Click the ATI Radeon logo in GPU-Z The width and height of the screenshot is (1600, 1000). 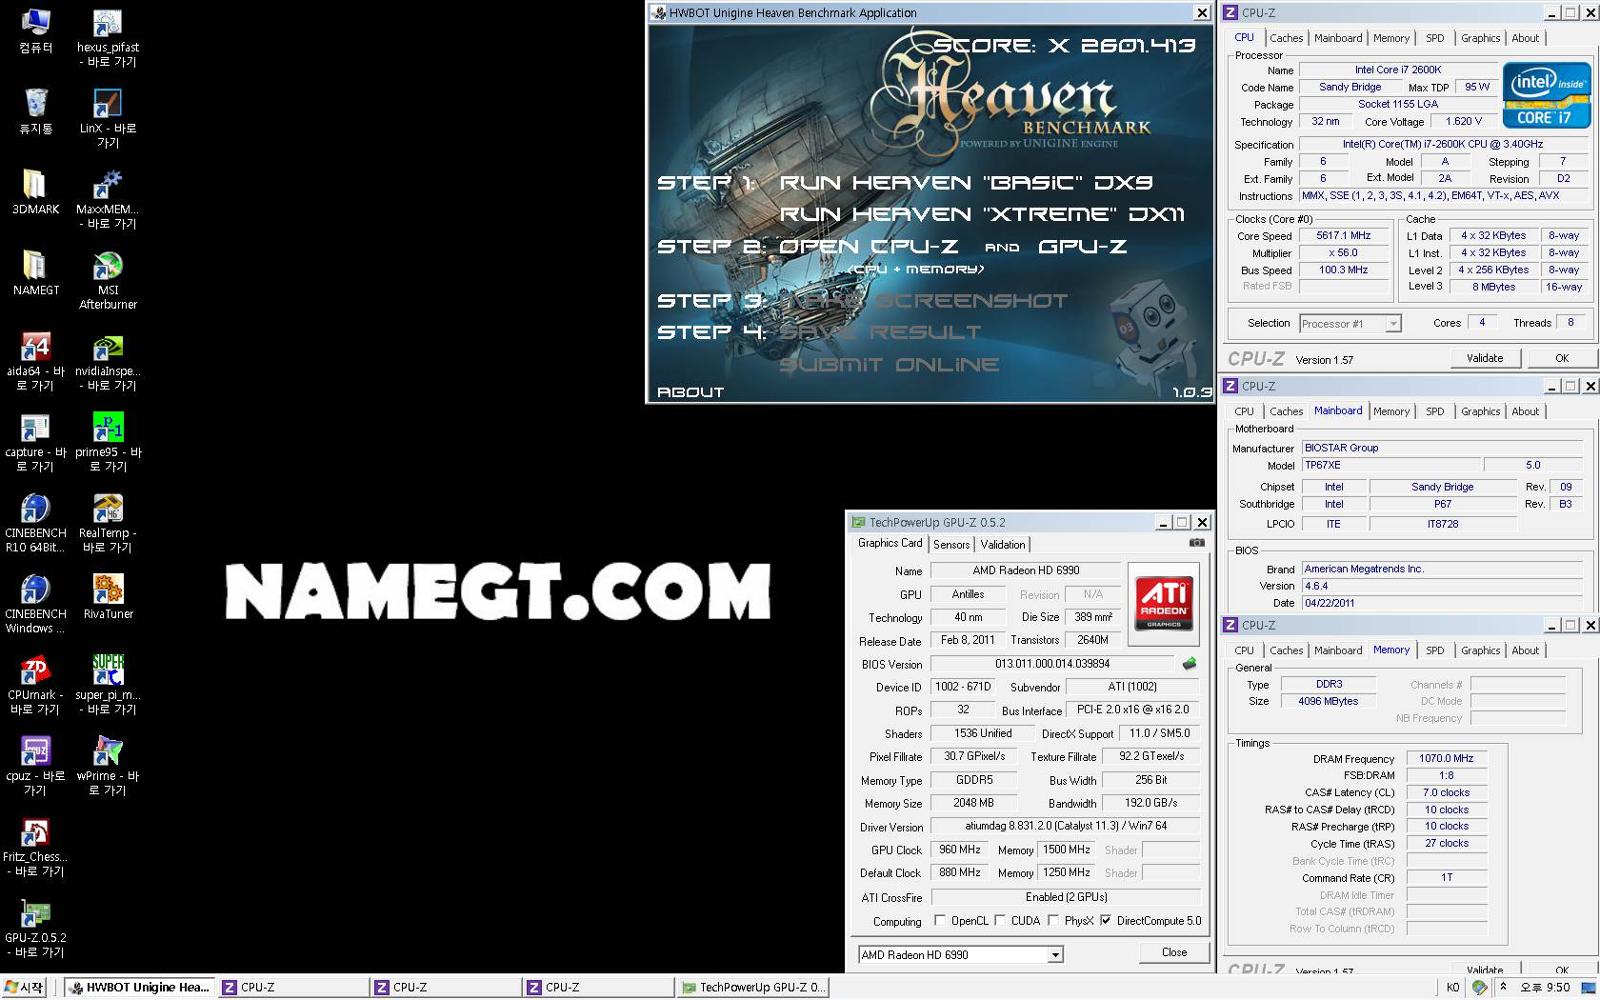1164,604
